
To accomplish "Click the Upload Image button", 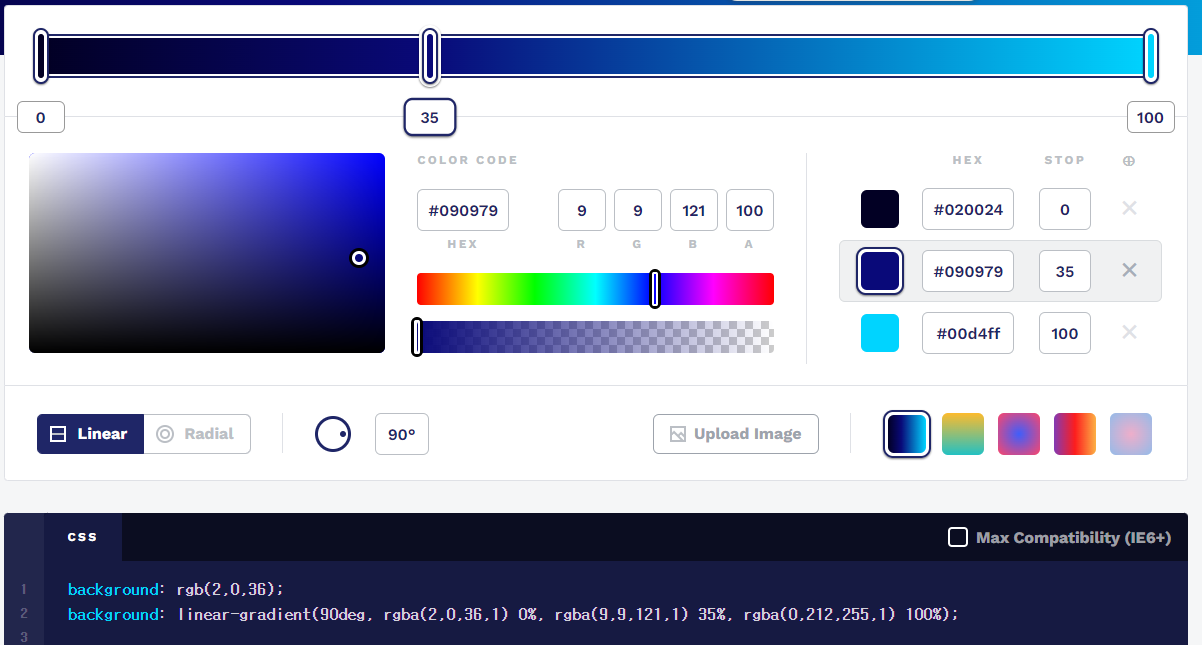I will (x=735, y=434).
